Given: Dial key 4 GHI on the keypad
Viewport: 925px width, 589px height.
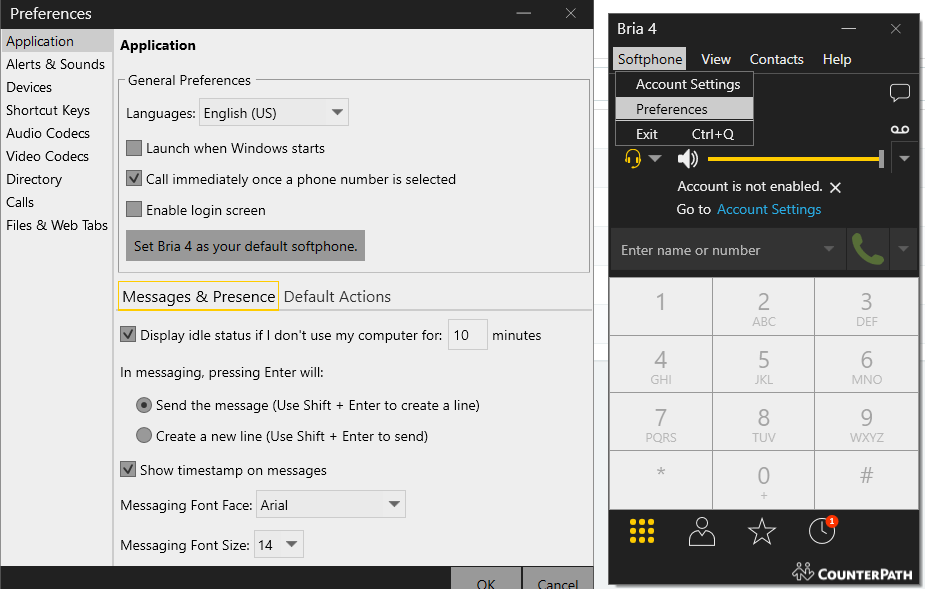Looking at the screenshot, I should 661,364.
